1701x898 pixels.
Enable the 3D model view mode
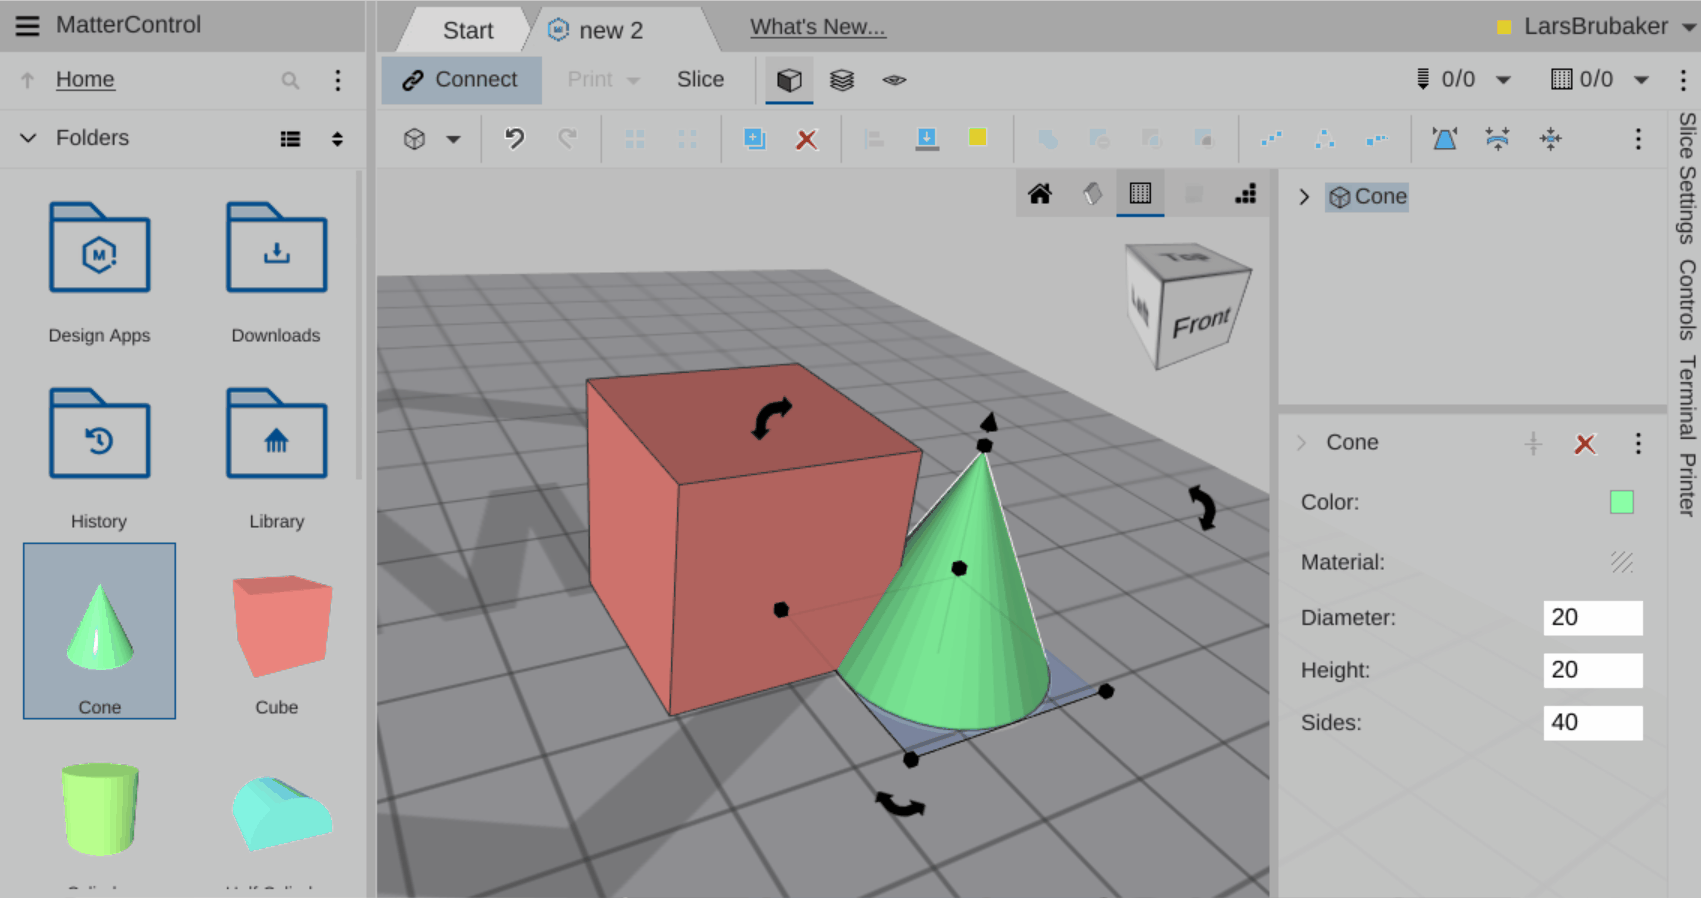[x=789, y=80]
